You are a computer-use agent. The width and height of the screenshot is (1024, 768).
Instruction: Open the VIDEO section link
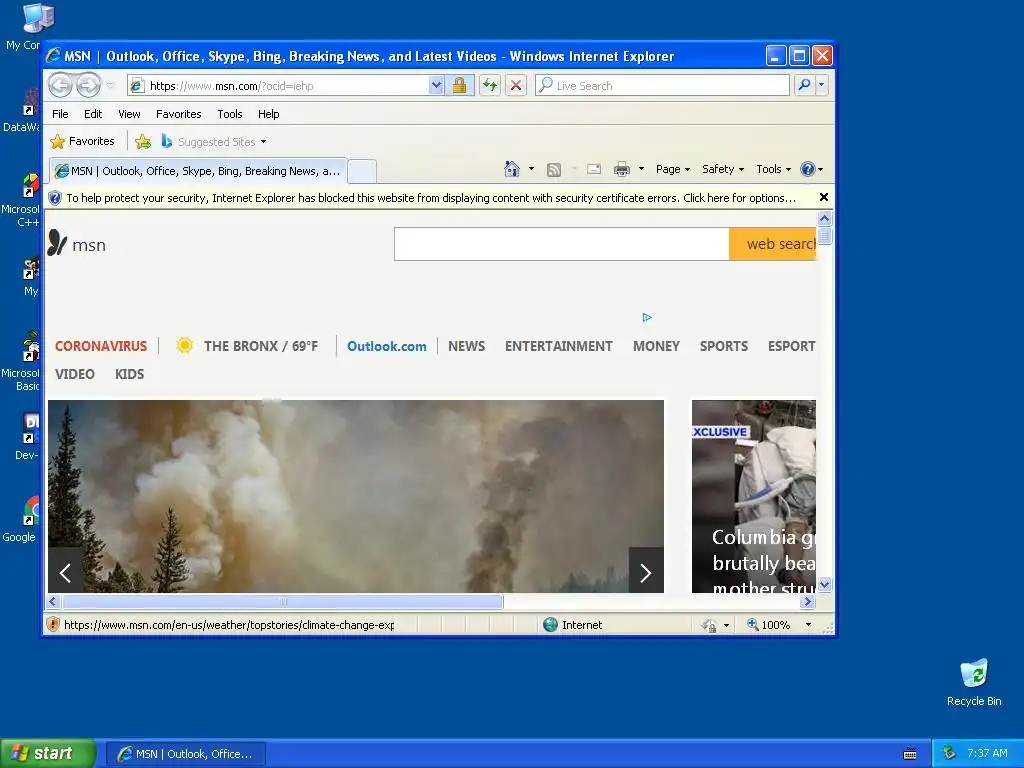pyautogui.click(x=74, y=374)
